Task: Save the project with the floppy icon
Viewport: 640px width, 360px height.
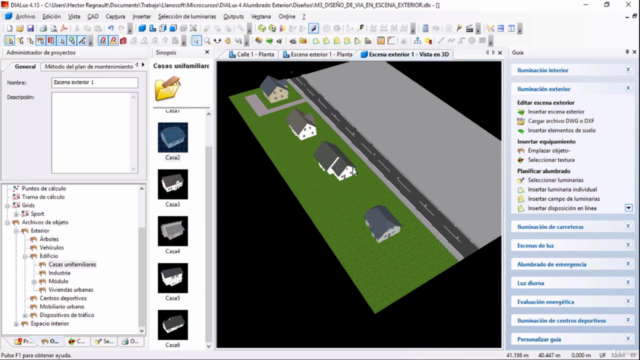Action: coord(30,28)
